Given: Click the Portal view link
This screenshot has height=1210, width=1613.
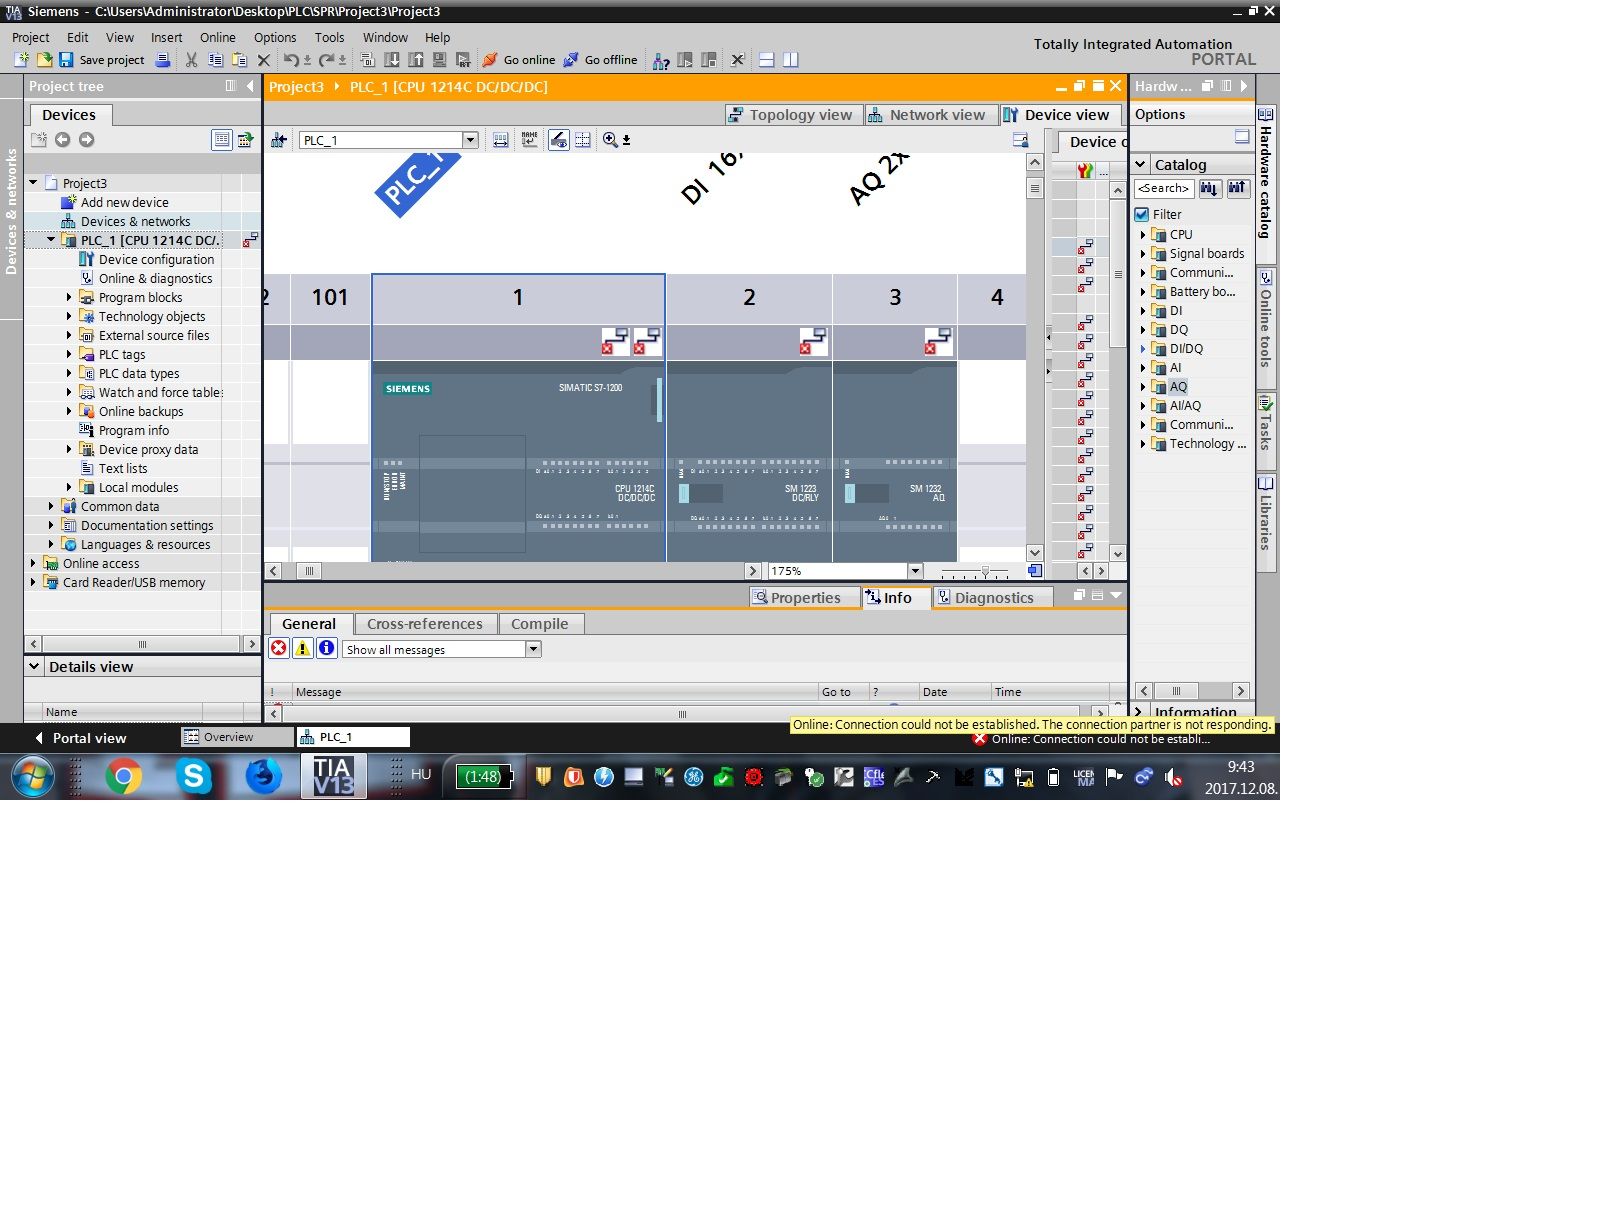Looking at the screenshot, I should tap(81, 738).
